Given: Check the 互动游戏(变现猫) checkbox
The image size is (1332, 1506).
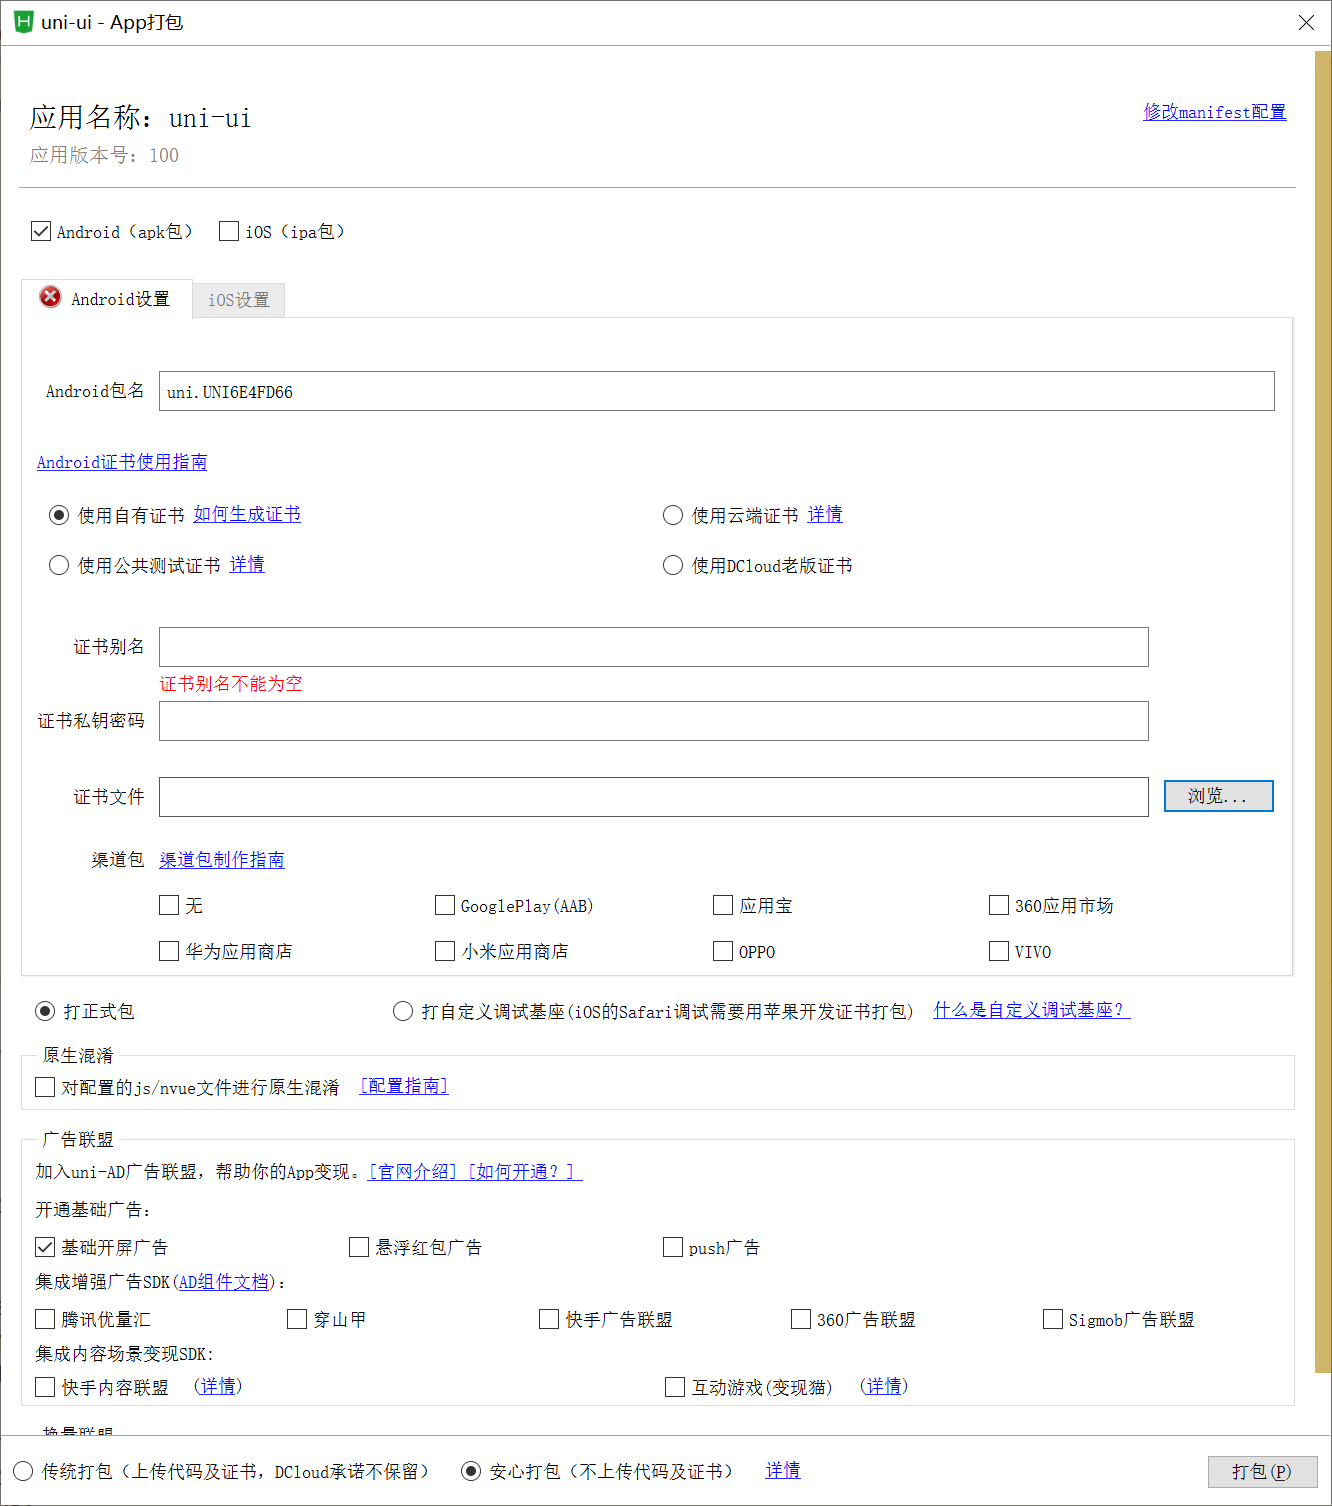Looking at the screenshot, I should pyautogui.click(x=675, y=1388).
